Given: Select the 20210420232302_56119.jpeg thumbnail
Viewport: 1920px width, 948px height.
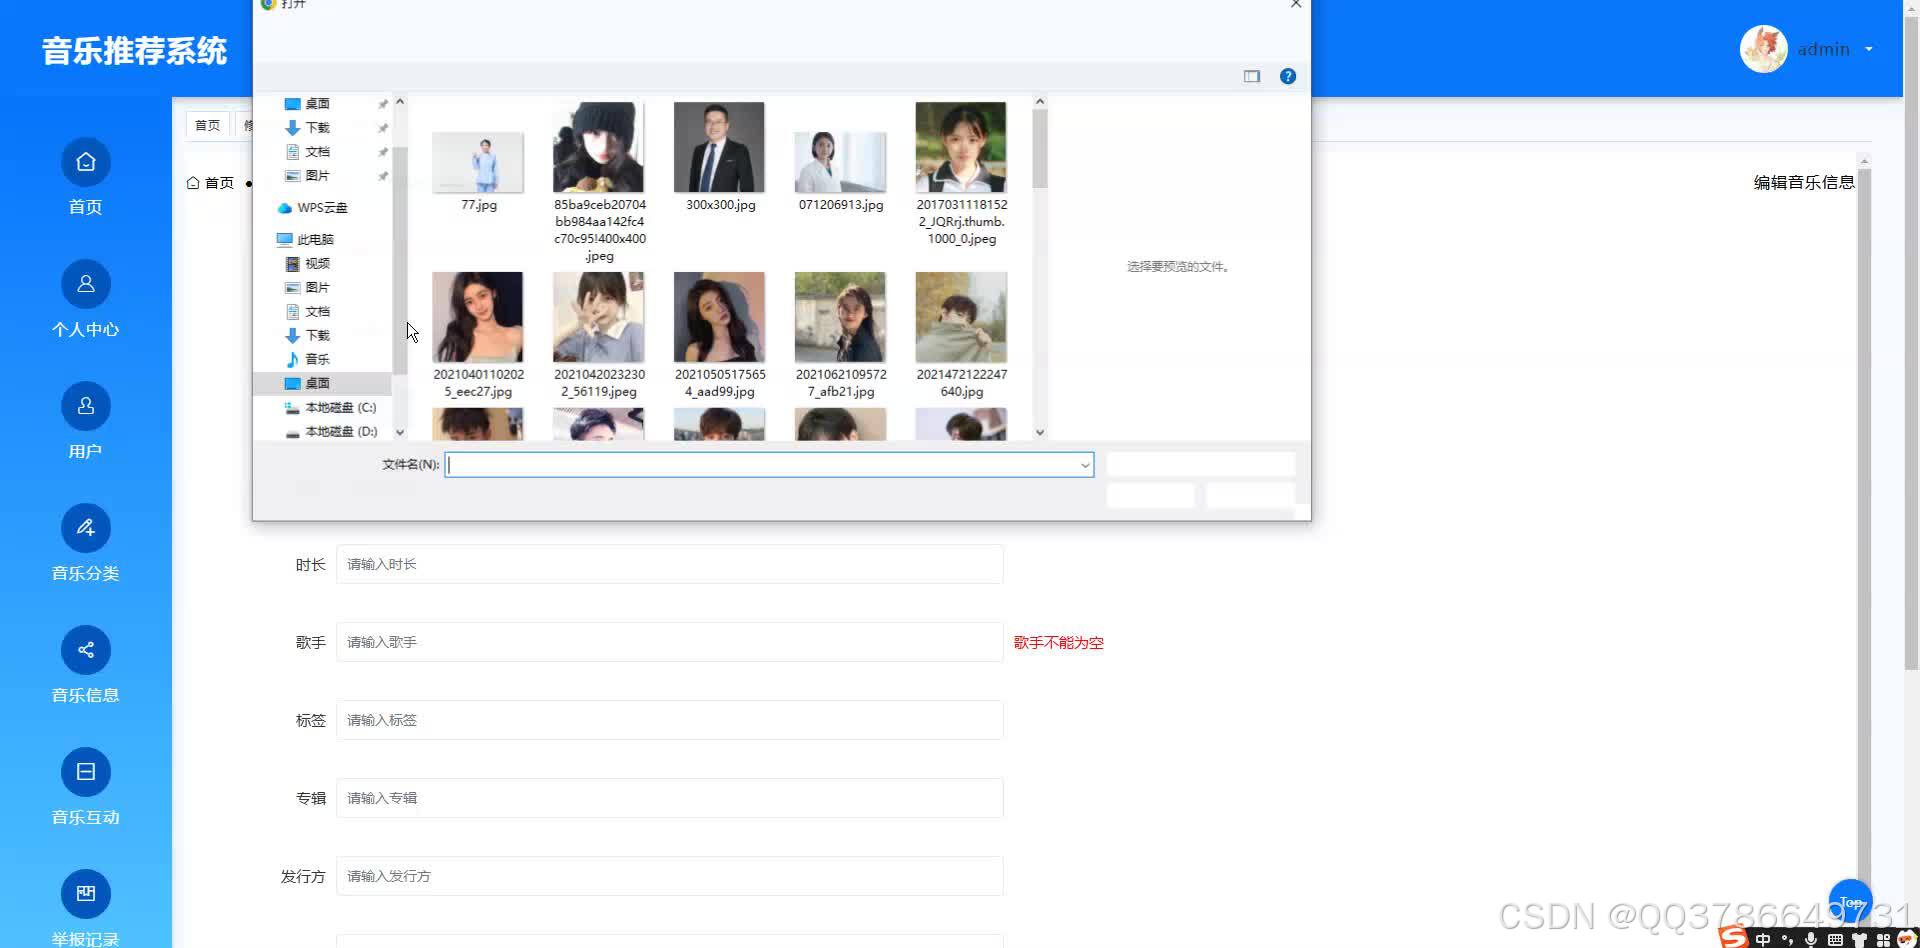Looking at the screenshot, I should tap(598, 317).
